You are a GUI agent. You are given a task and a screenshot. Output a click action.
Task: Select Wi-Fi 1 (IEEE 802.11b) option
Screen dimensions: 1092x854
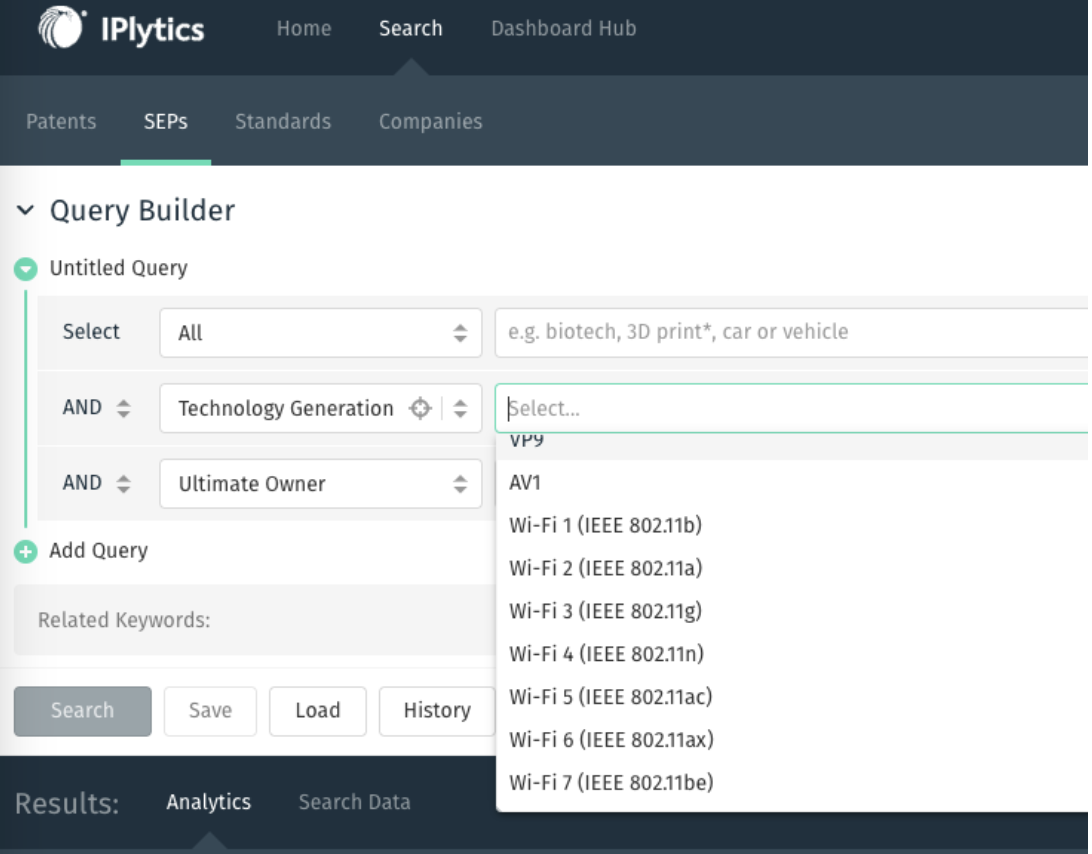click(x=792, y=525)
